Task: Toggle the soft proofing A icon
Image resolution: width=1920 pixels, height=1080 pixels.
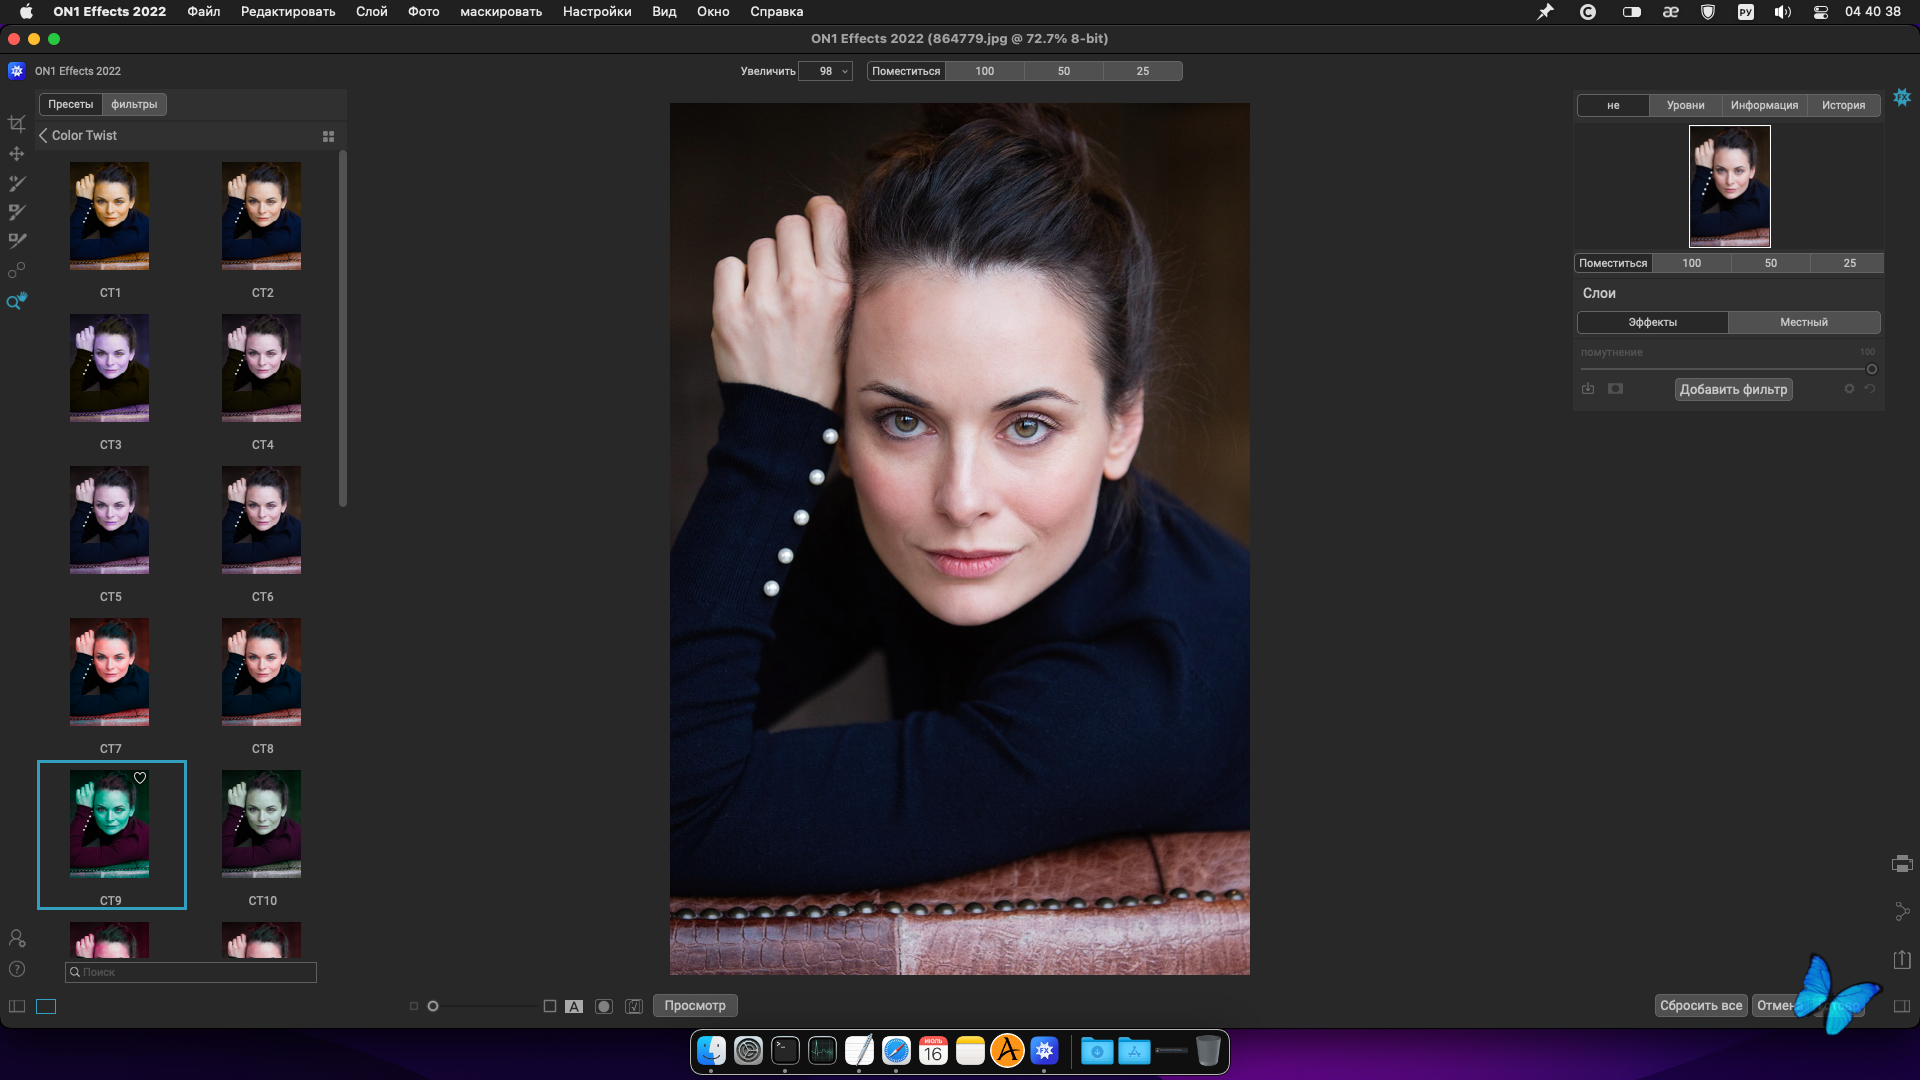Action: pyautogui.click(x=574, y=1006)
